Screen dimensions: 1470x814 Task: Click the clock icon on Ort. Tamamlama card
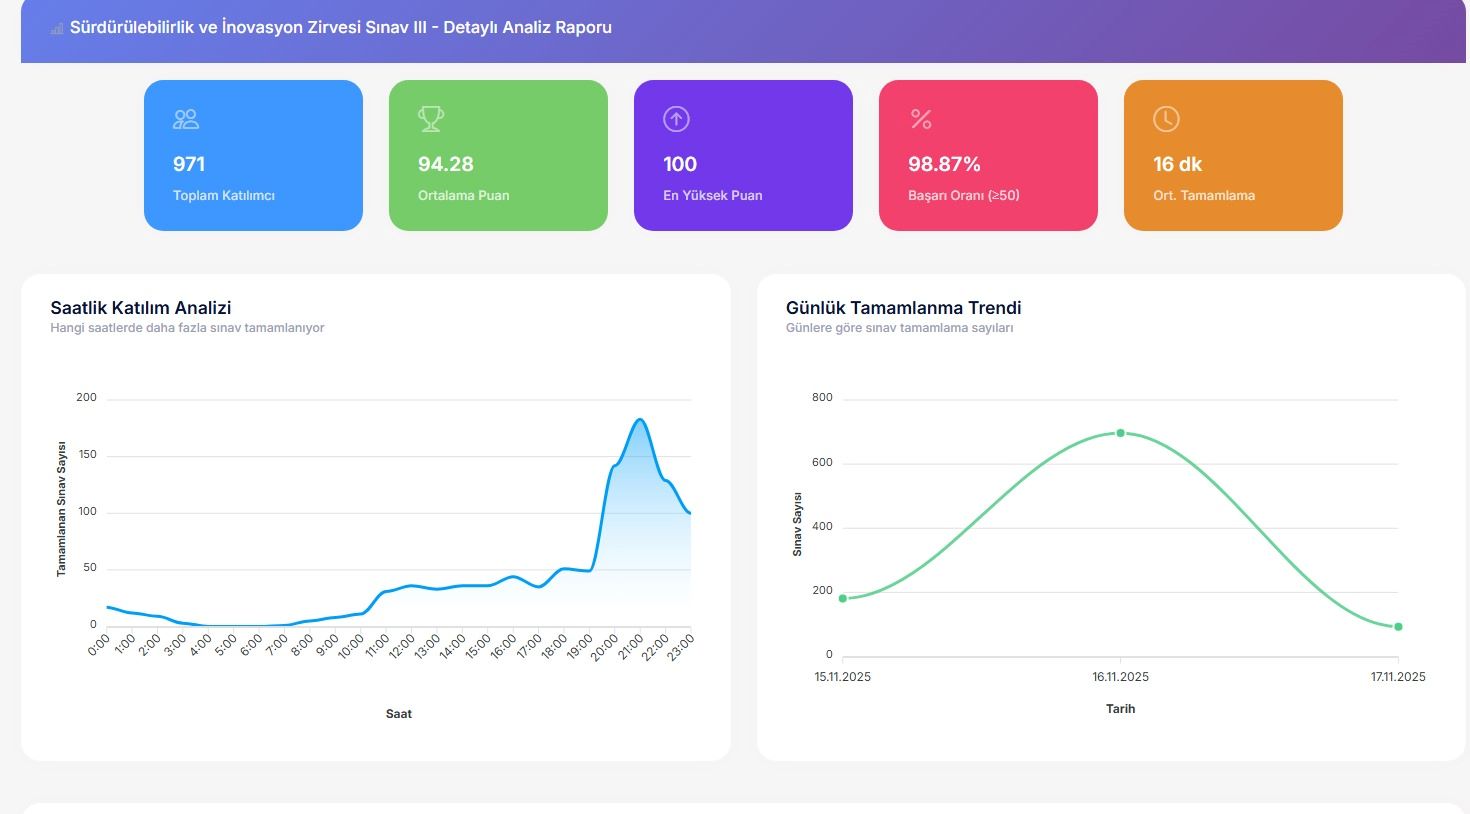(1166, 119)
